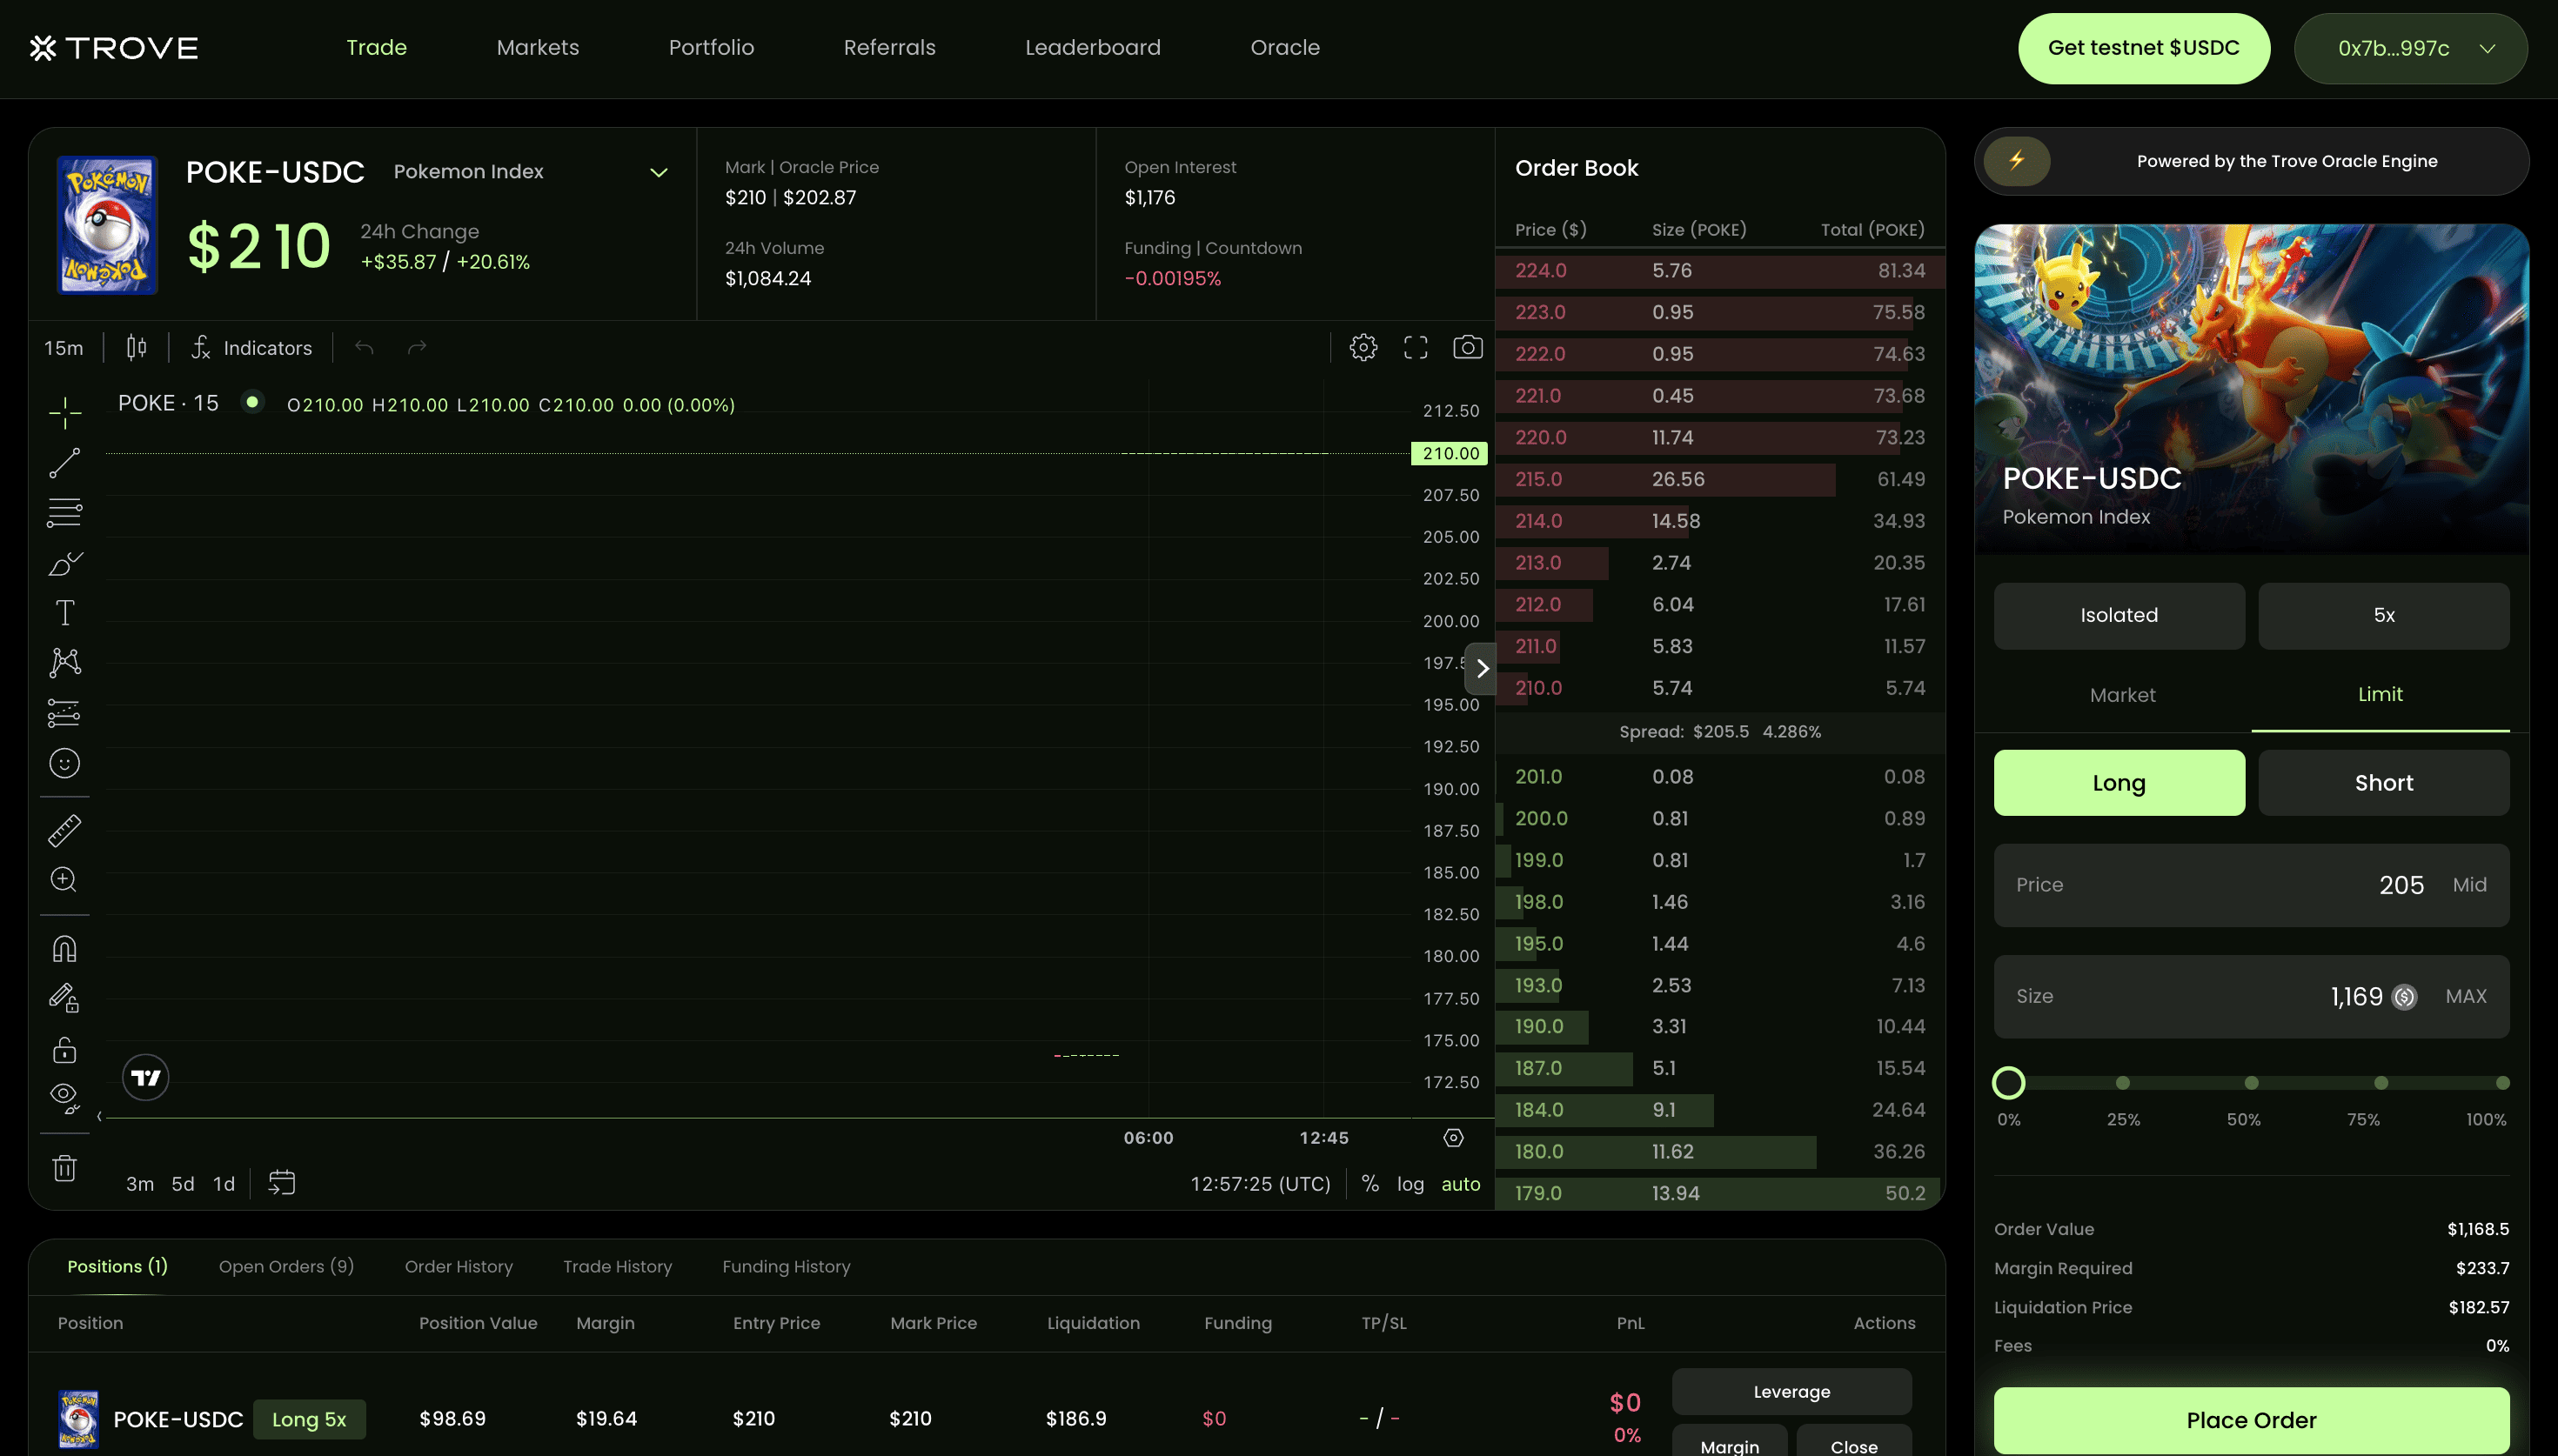
Task: Expand the POKE-USDC market selector chevron
Action: [658, 172]
